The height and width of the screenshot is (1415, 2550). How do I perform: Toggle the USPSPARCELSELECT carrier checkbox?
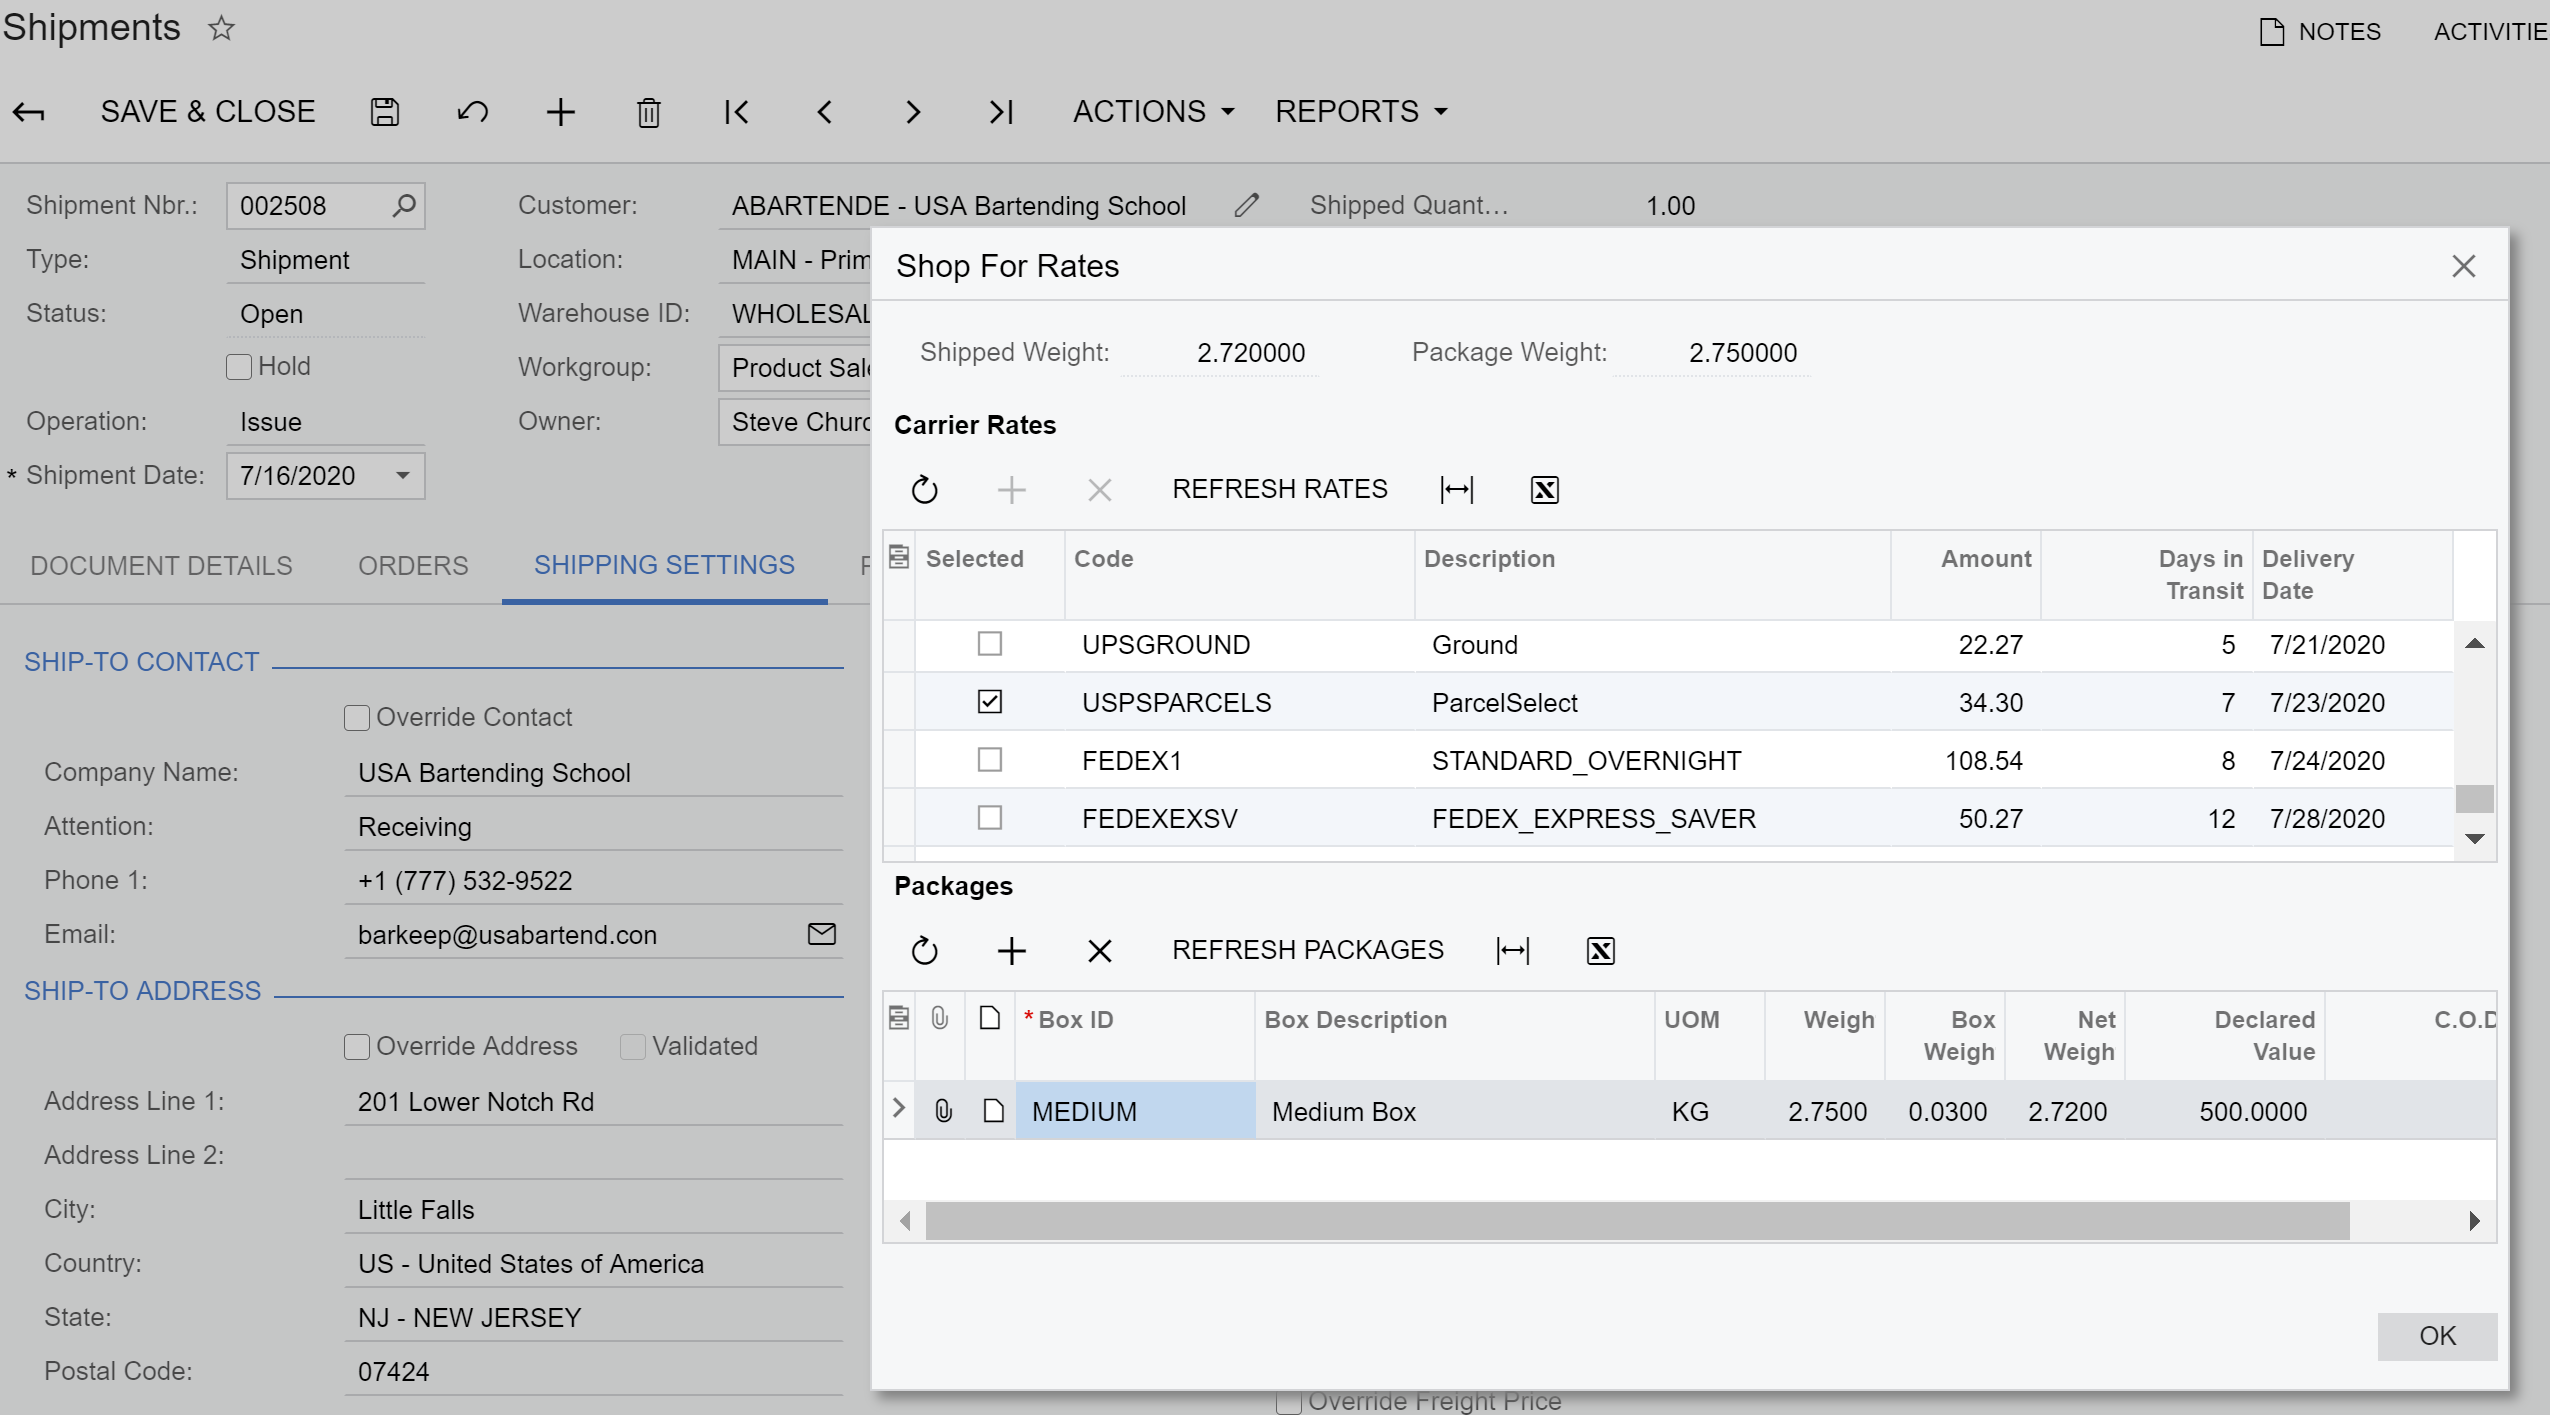click(x=989, y=702)
